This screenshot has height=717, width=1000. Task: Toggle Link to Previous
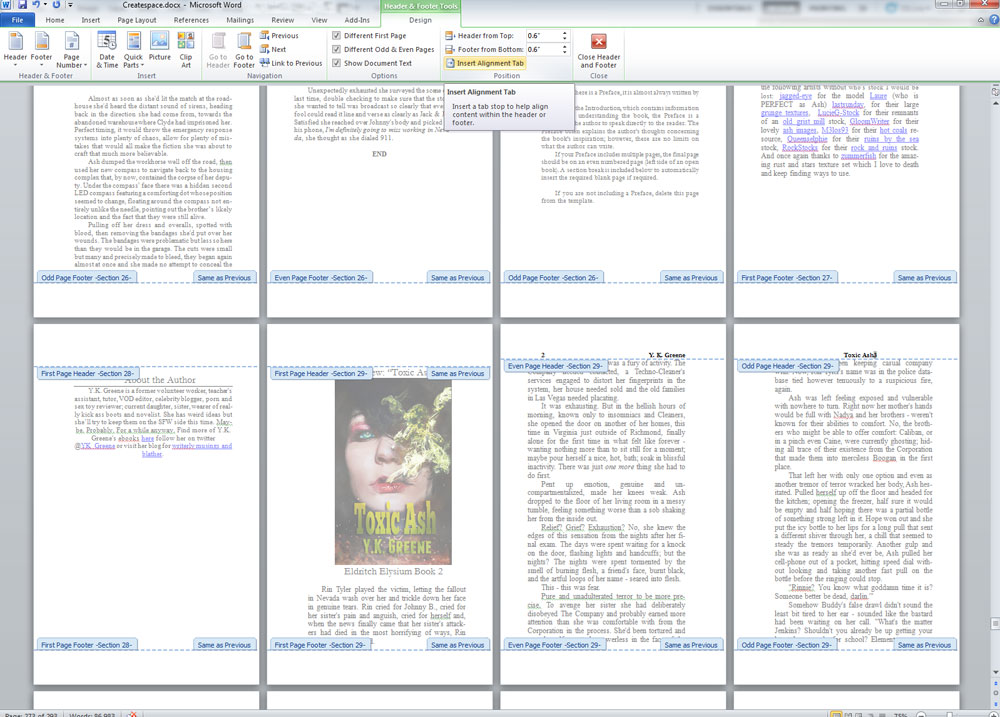tap(290, 63)
